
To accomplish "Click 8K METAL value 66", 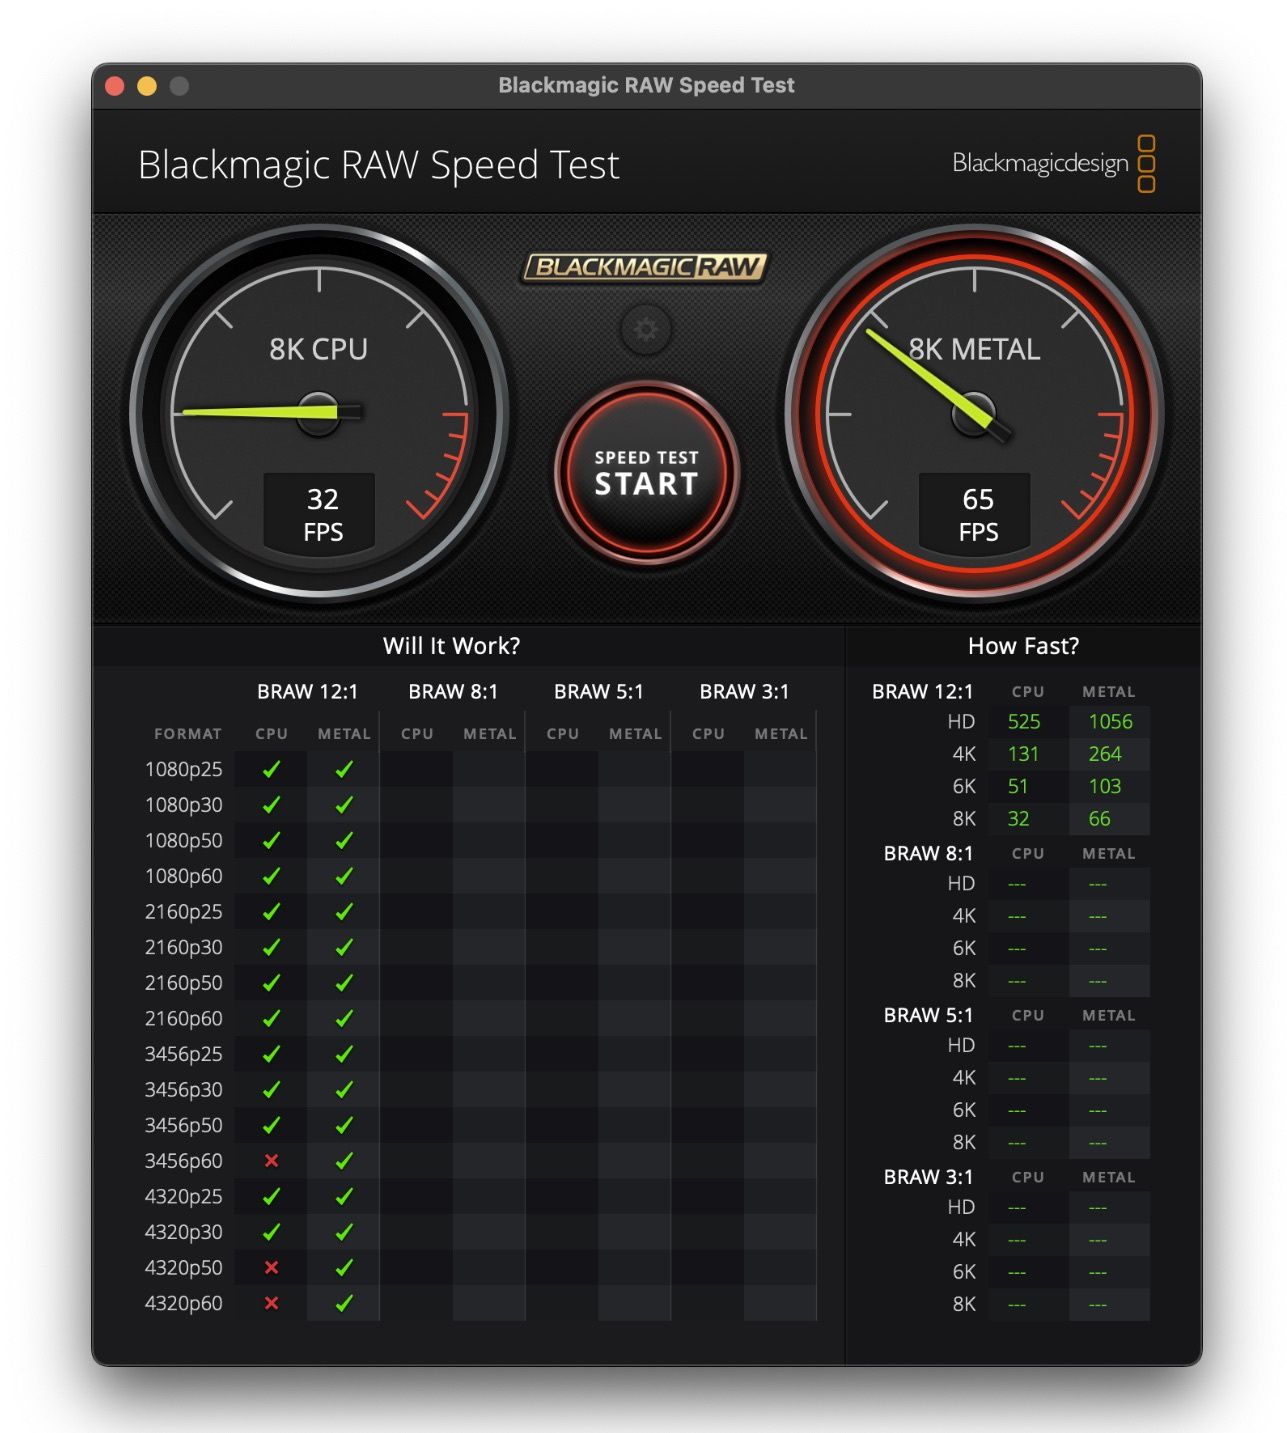I will point(1099,819).
